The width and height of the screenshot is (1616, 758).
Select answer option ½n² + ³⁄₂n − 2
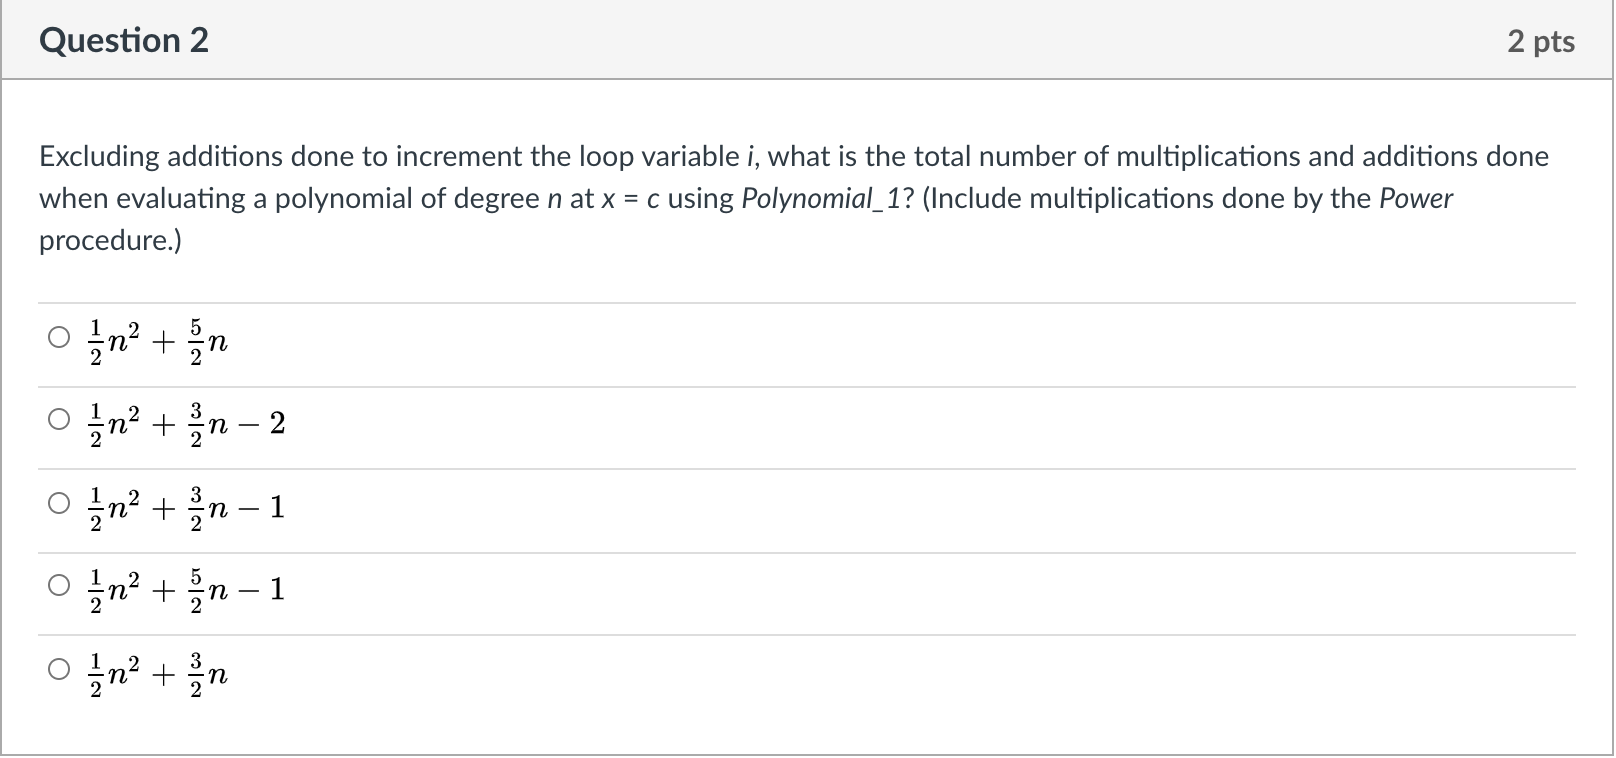[x=60, y=420]
